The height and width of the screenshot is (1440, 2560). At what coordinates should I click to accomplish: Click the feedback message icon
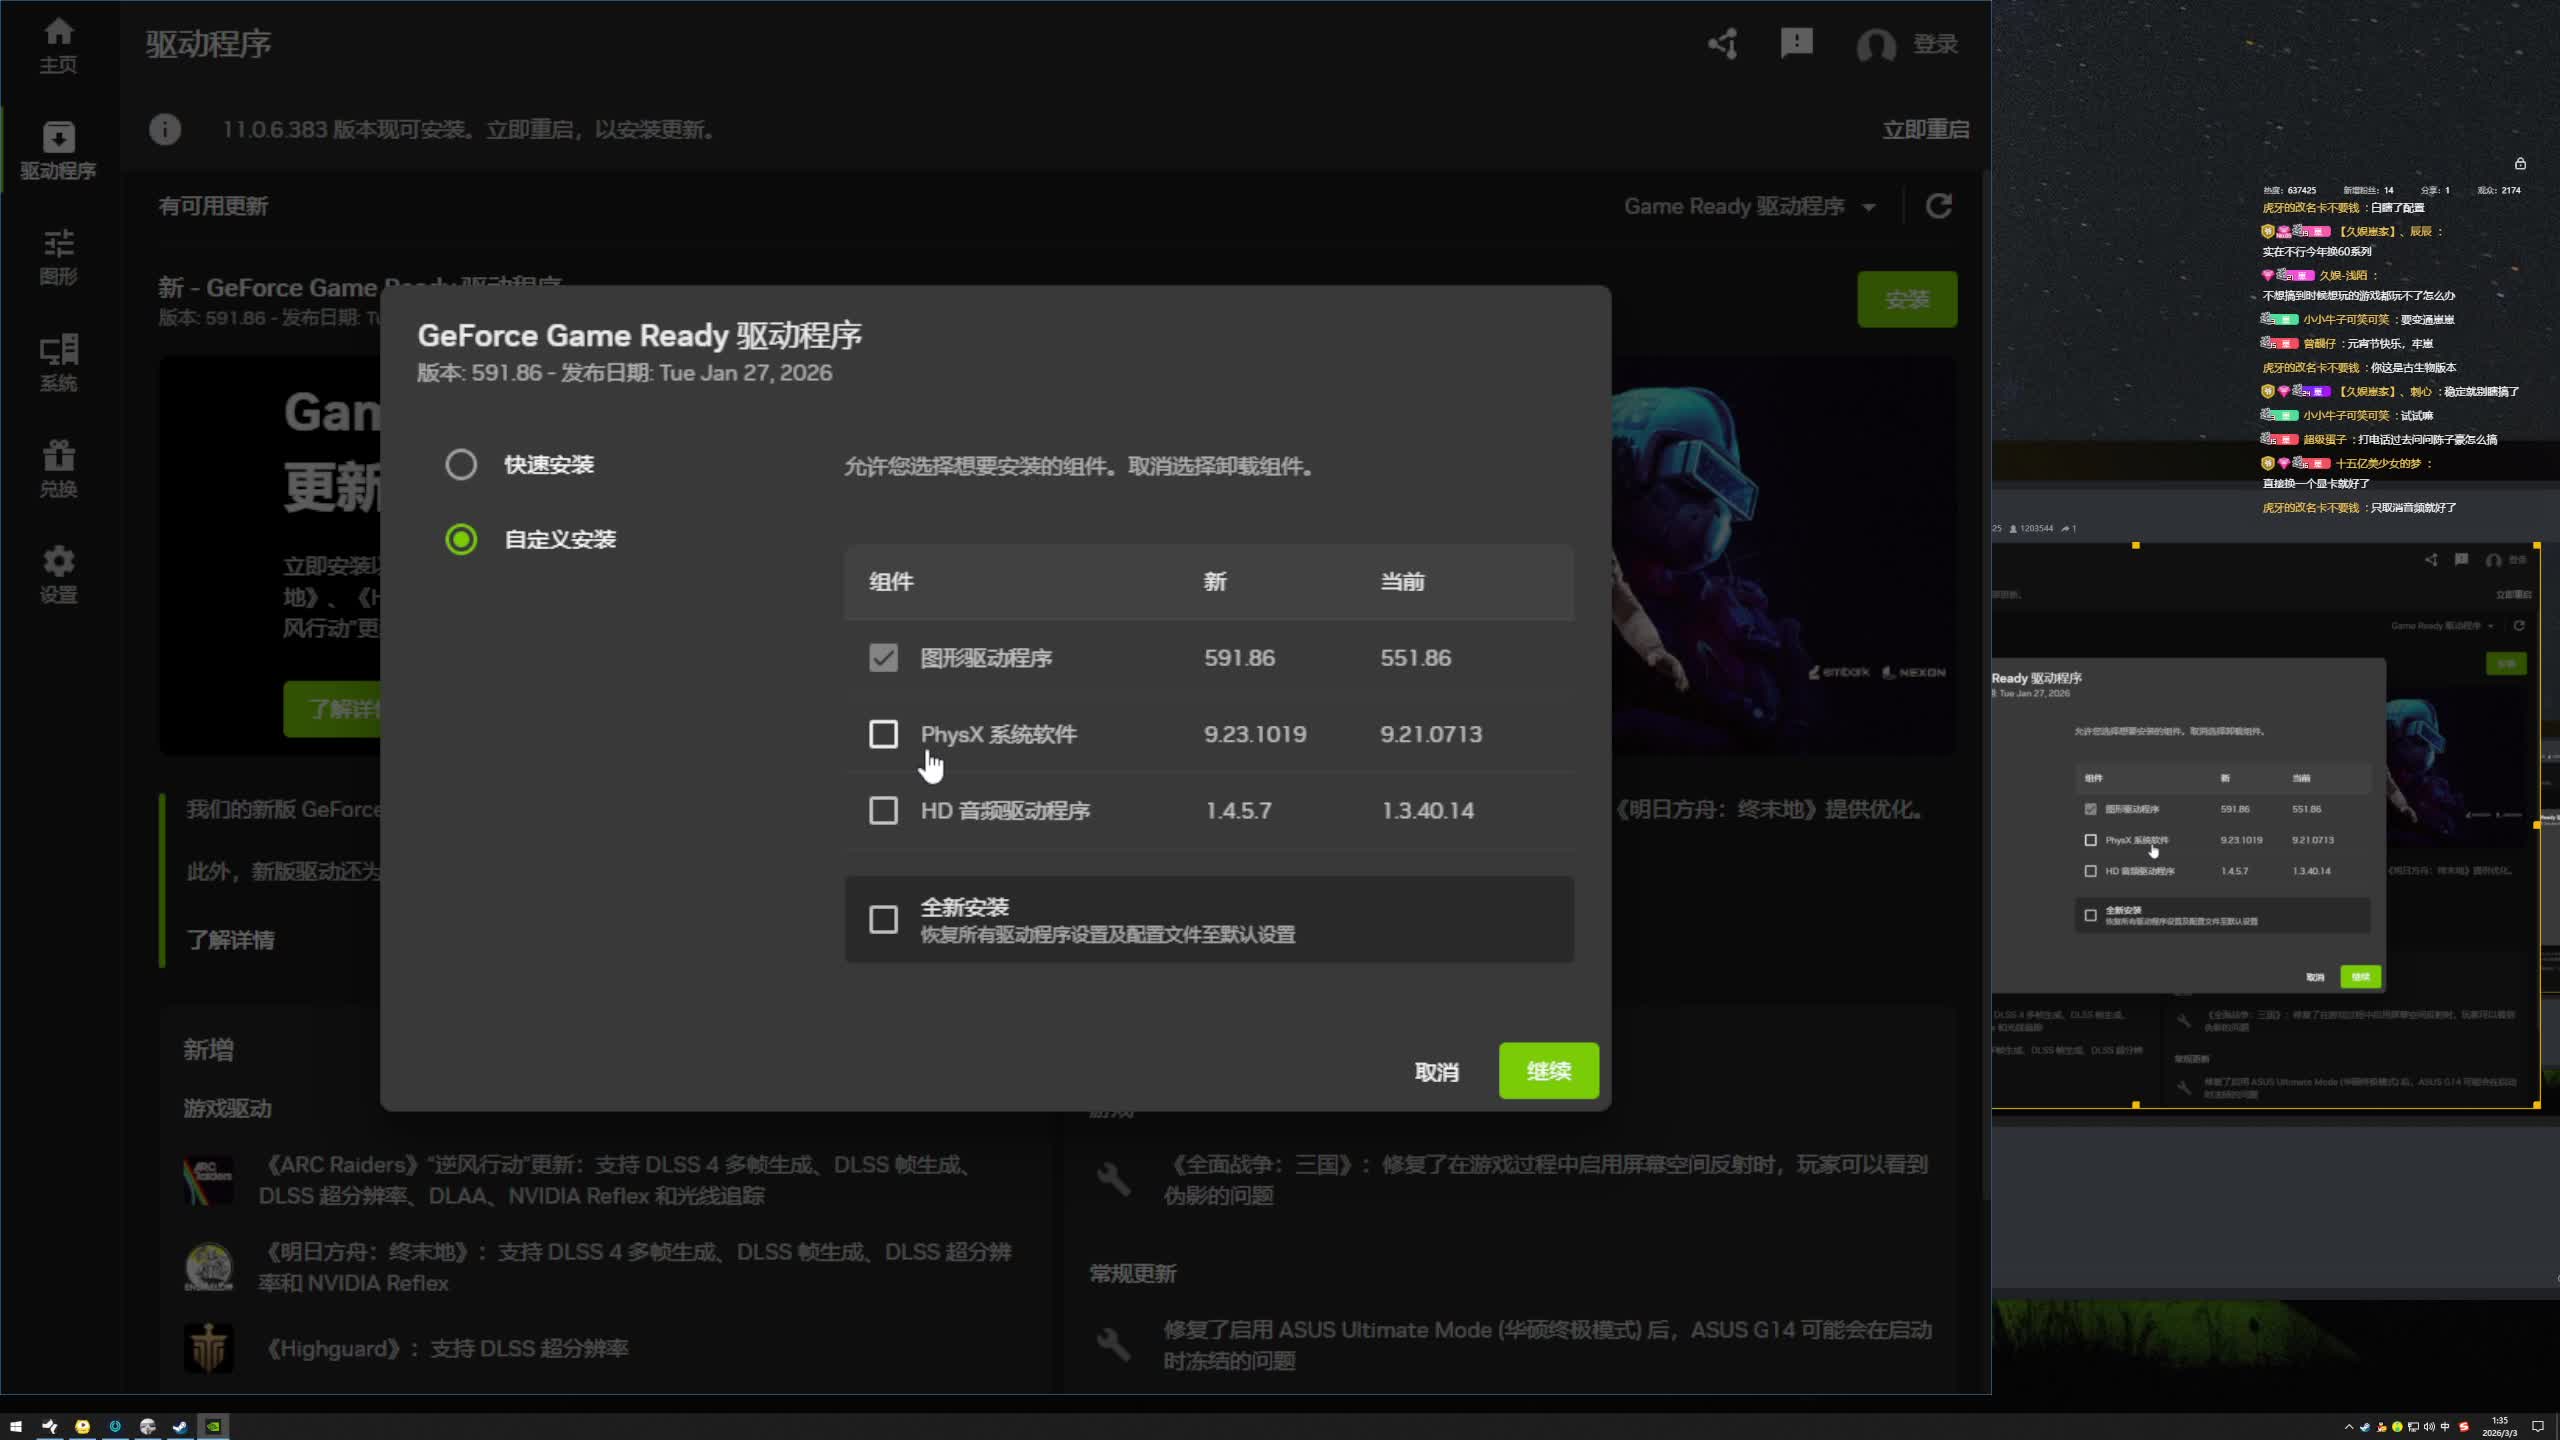pyautogui.click(x=1796, y=43)
